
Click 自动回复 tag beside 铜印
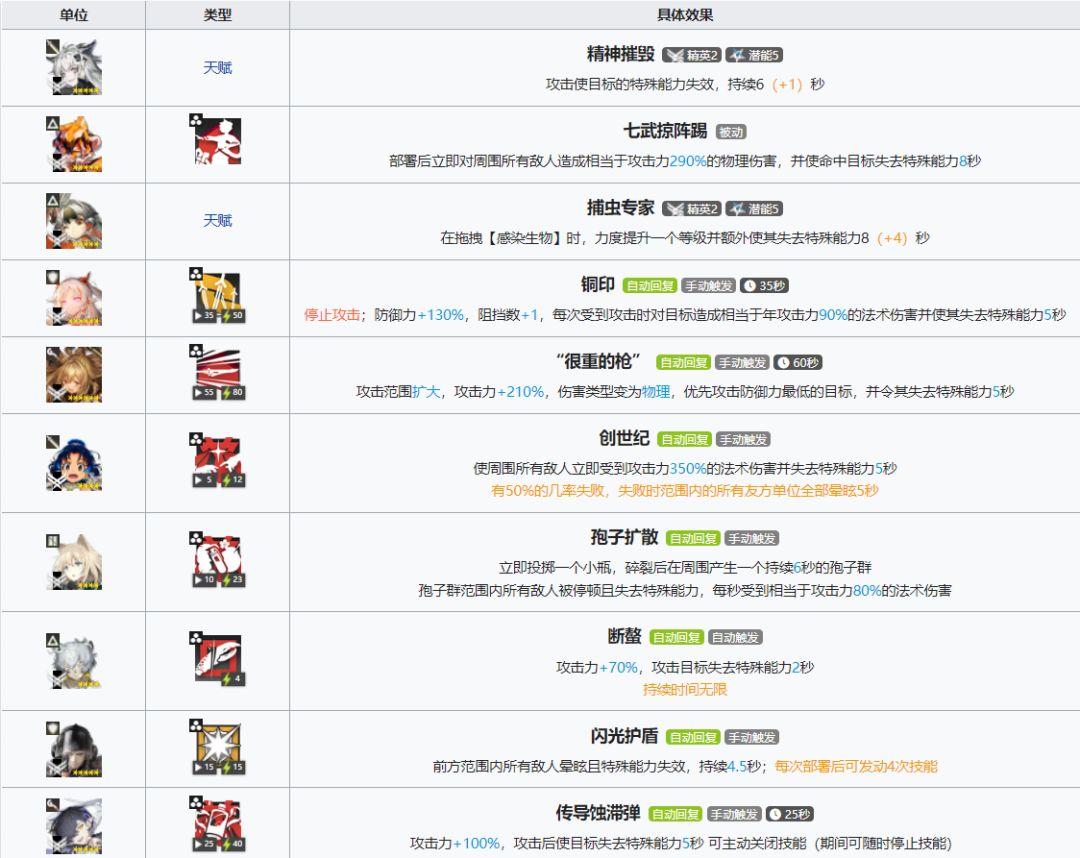pos(650,286)
